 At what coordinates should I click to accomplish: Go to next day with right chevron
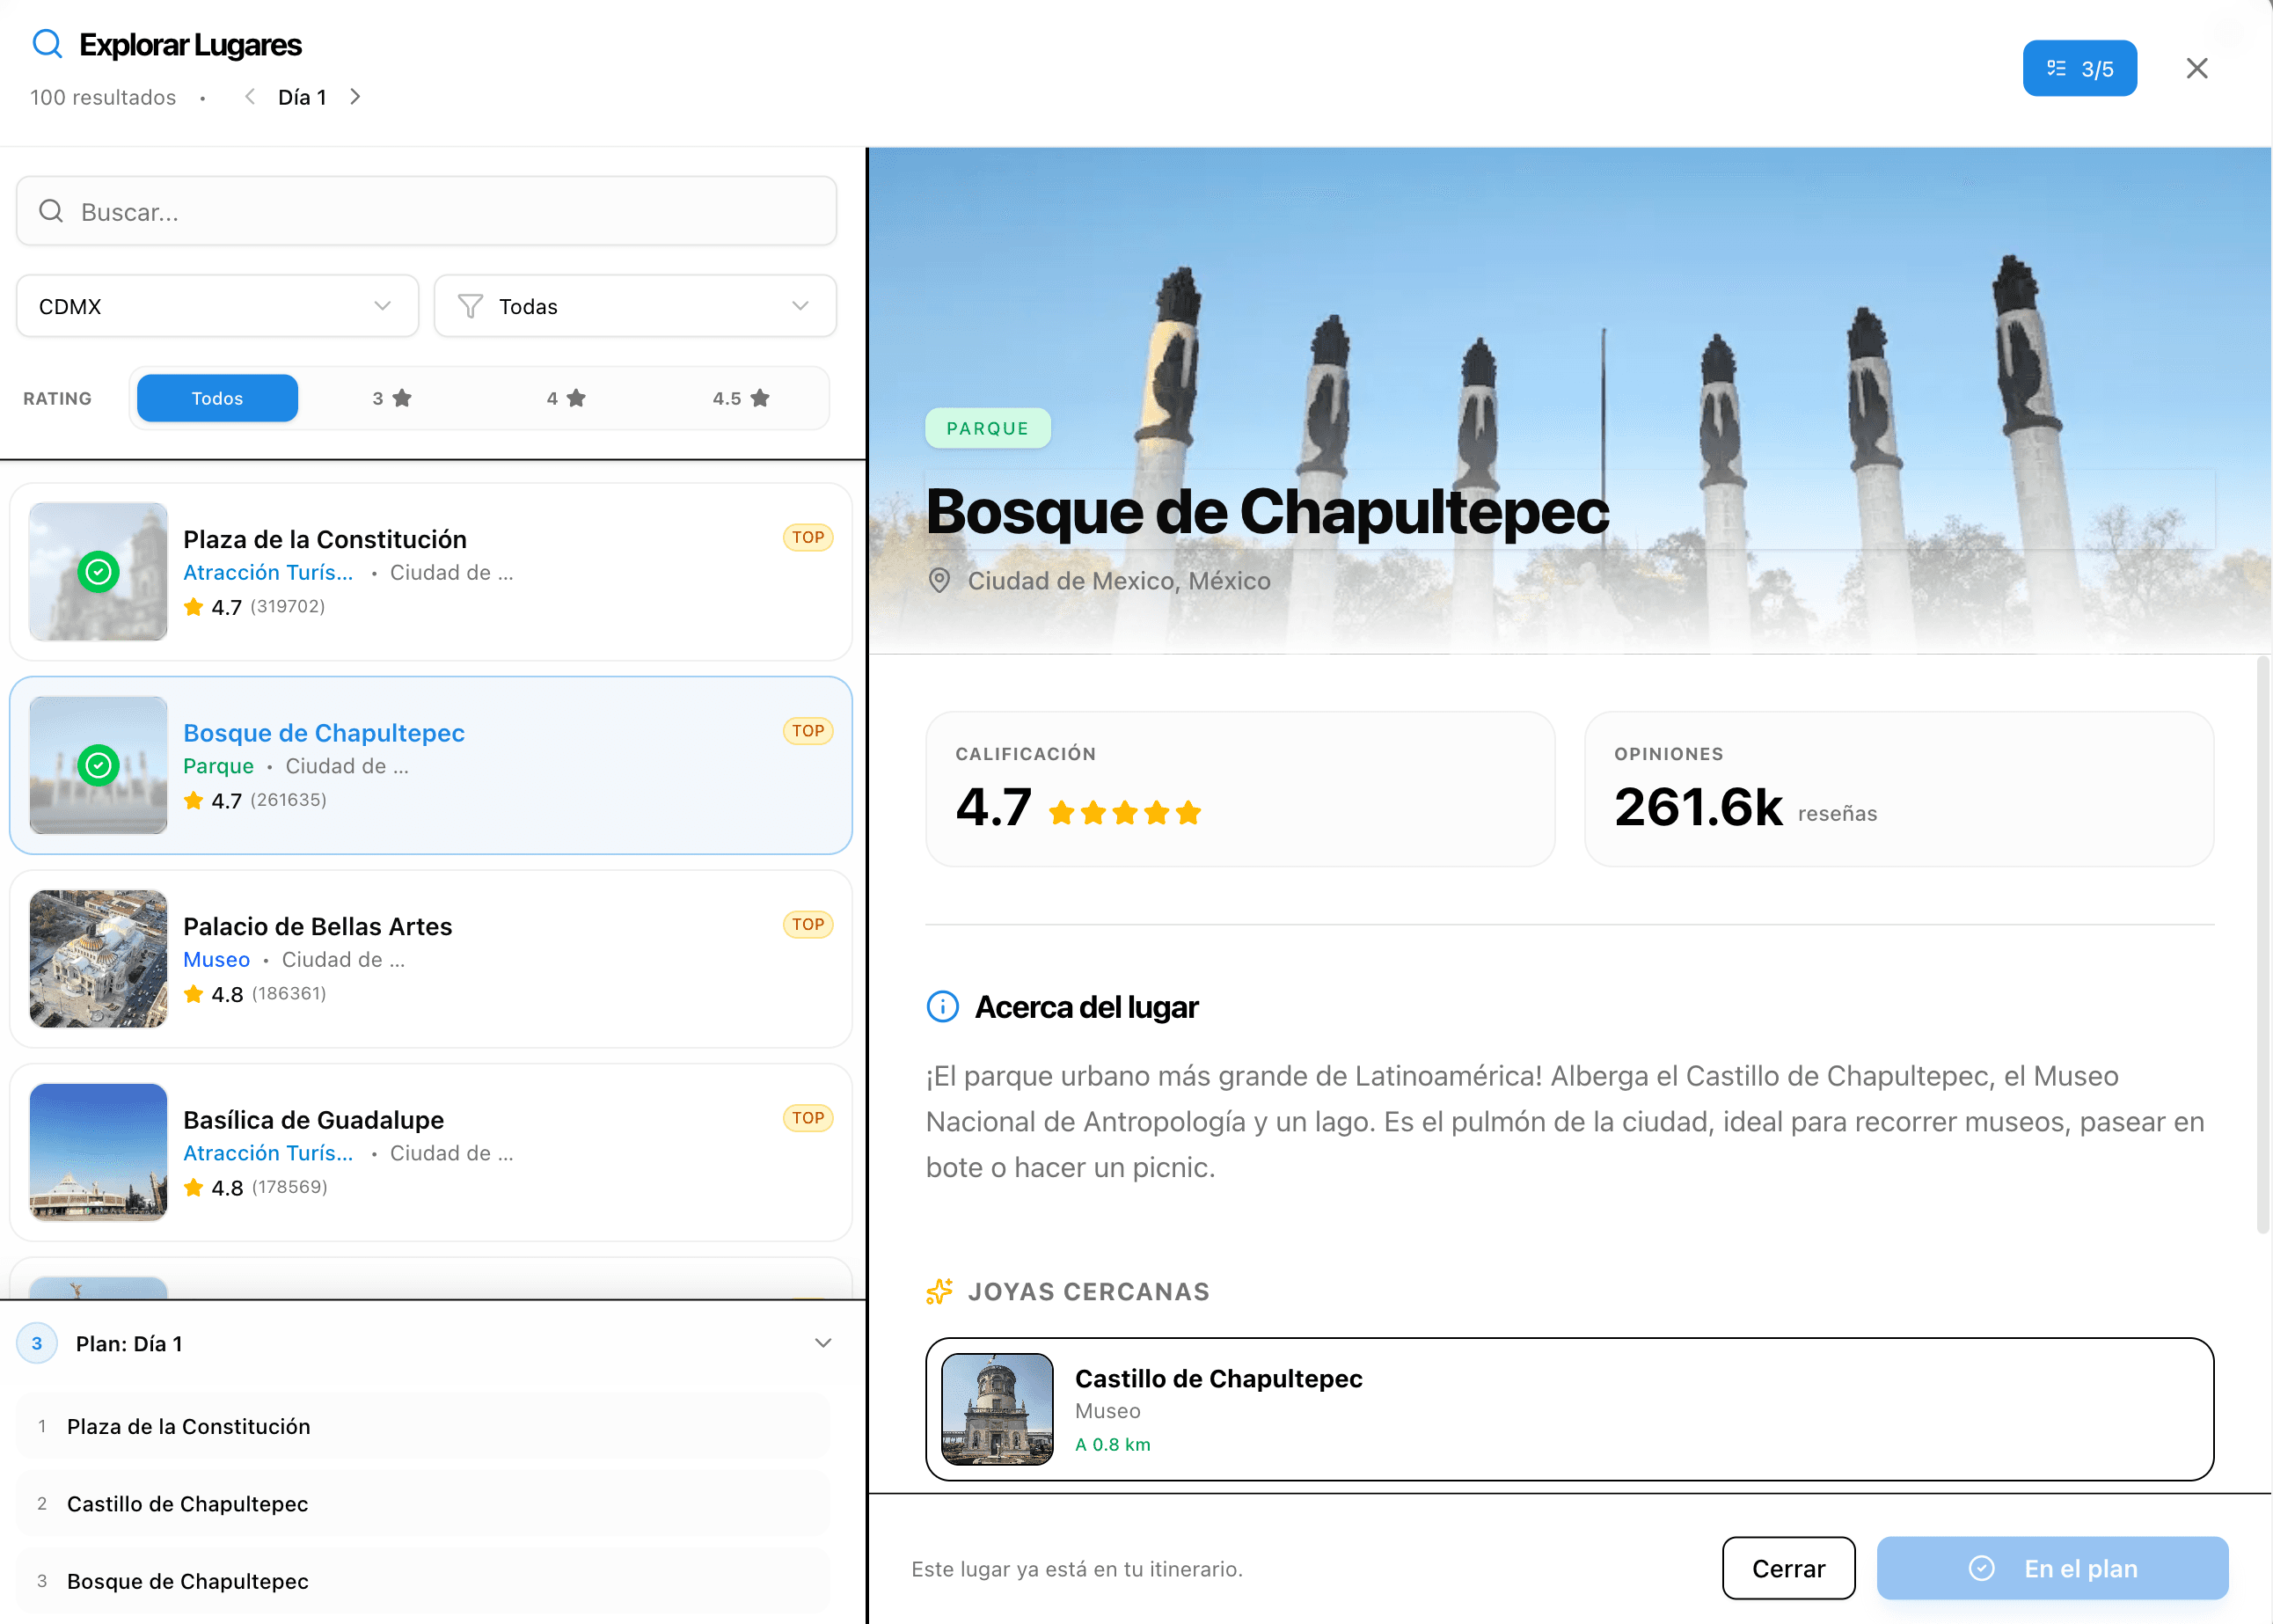point(355,97)
